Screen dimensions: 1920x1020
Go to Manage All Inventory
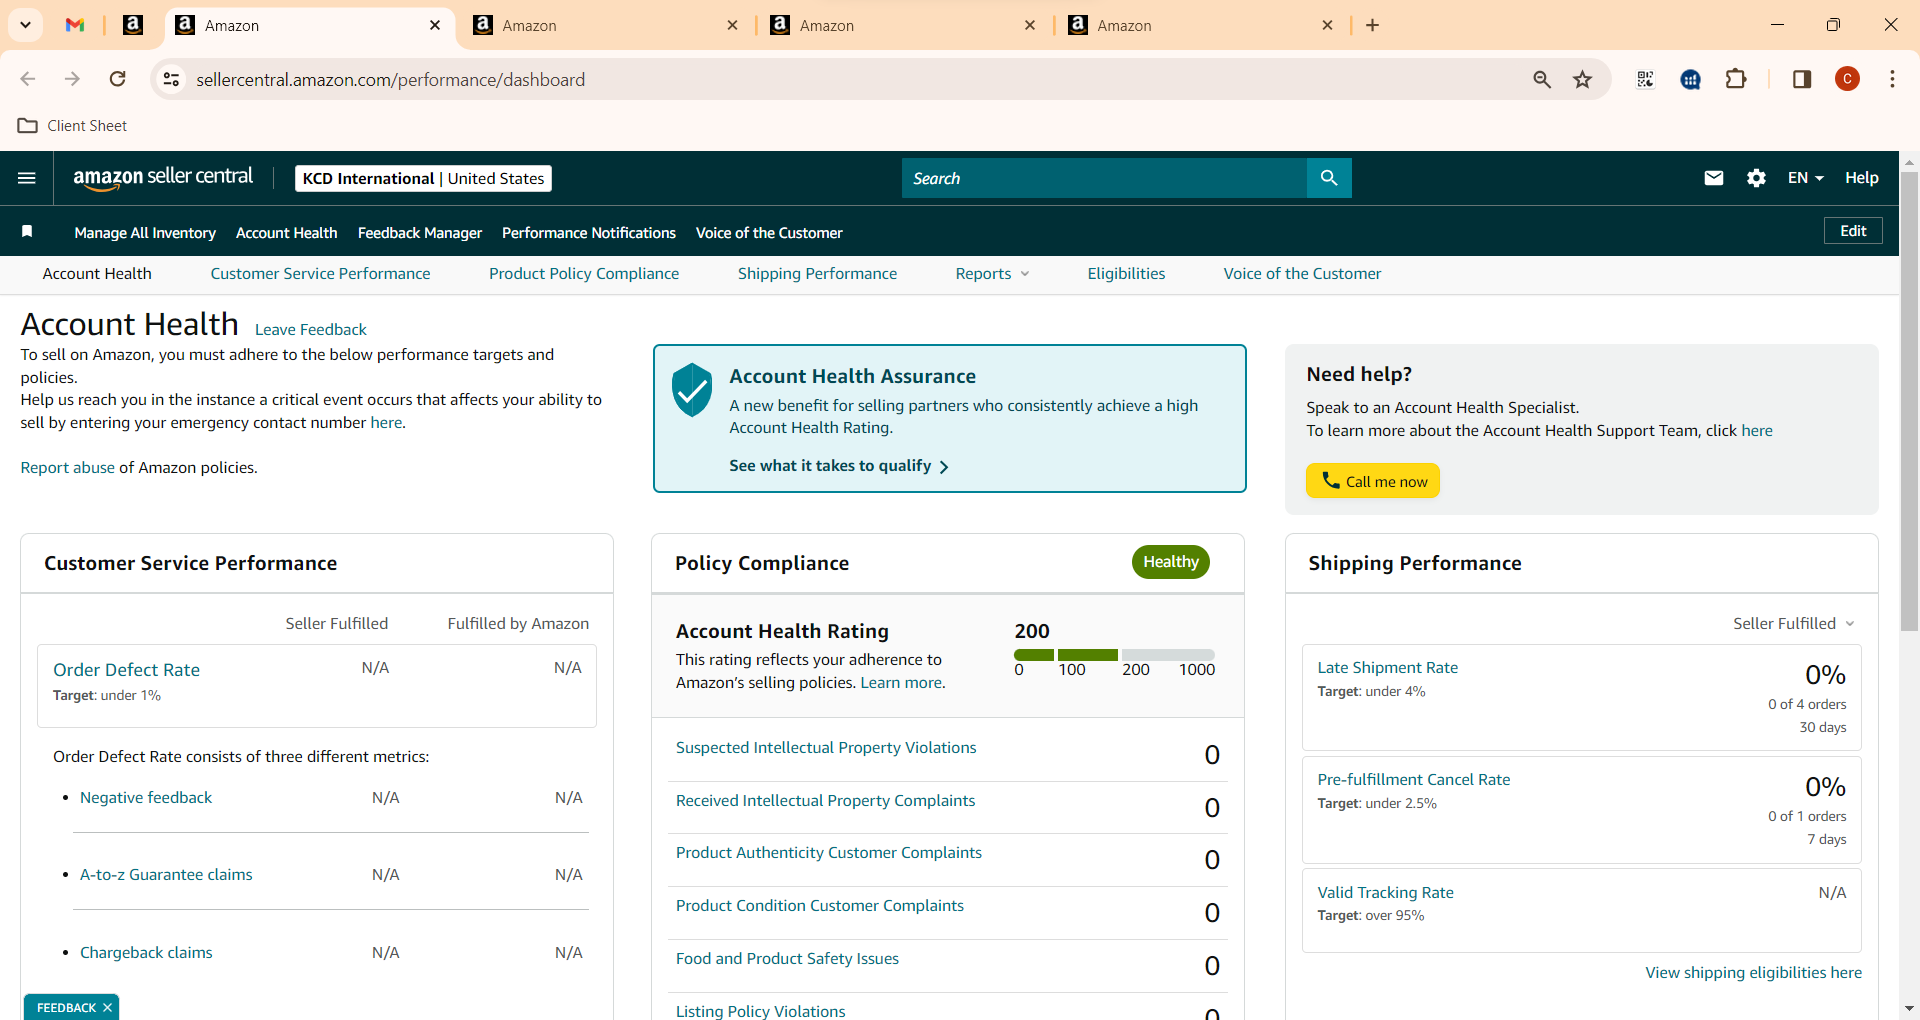click(x=145, y=232)
